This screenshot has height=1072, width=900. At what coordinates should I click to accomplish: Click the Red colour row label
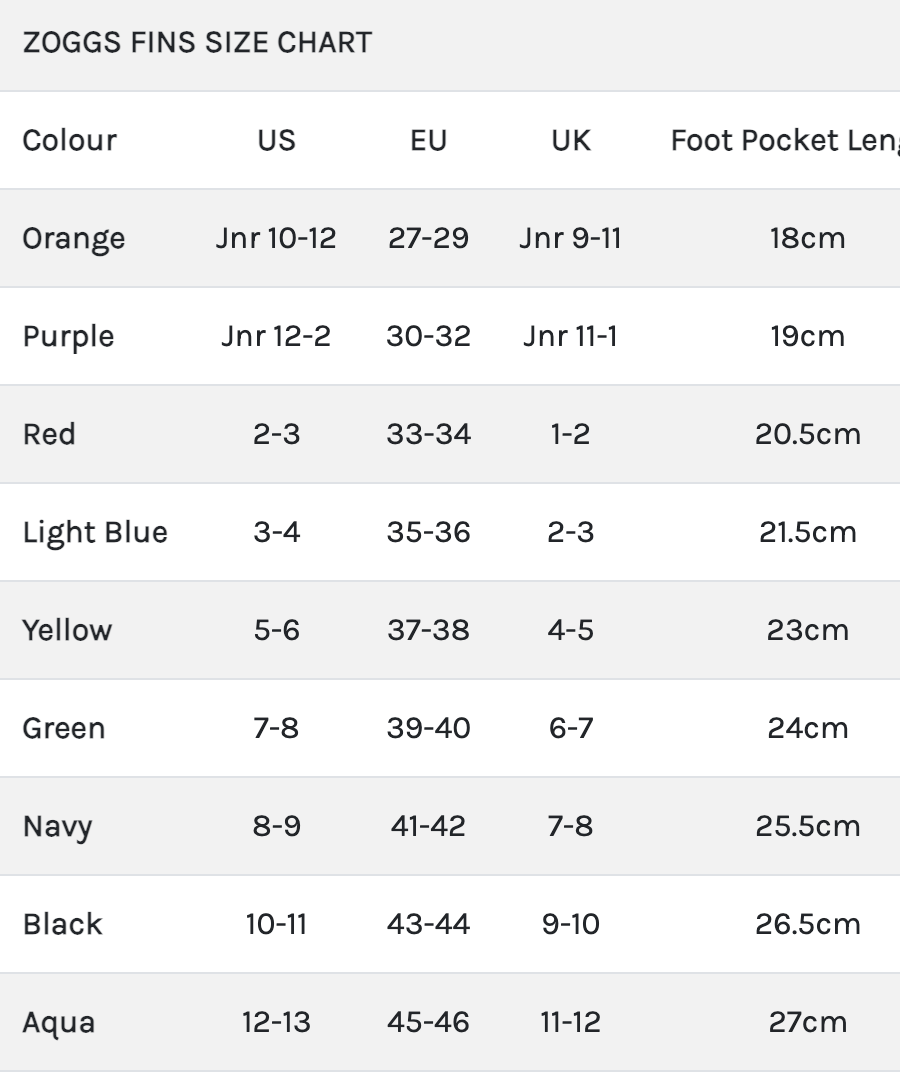coord(49,434)
